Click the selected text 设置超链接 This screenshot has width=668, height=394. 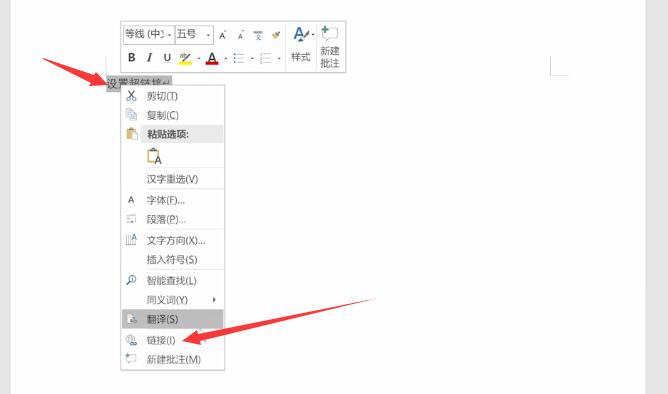tap(139, 82)
